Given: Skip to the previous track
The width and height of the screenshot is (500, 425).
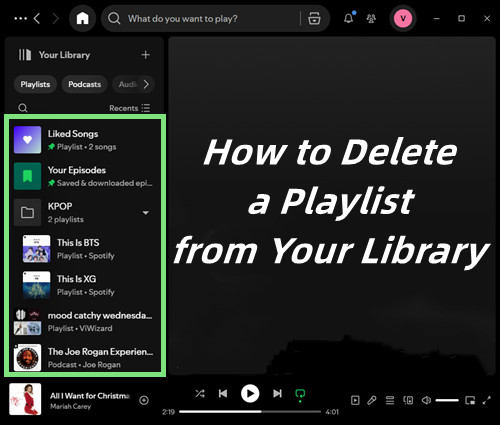Looking at the screenshot, I should [223, 393].
